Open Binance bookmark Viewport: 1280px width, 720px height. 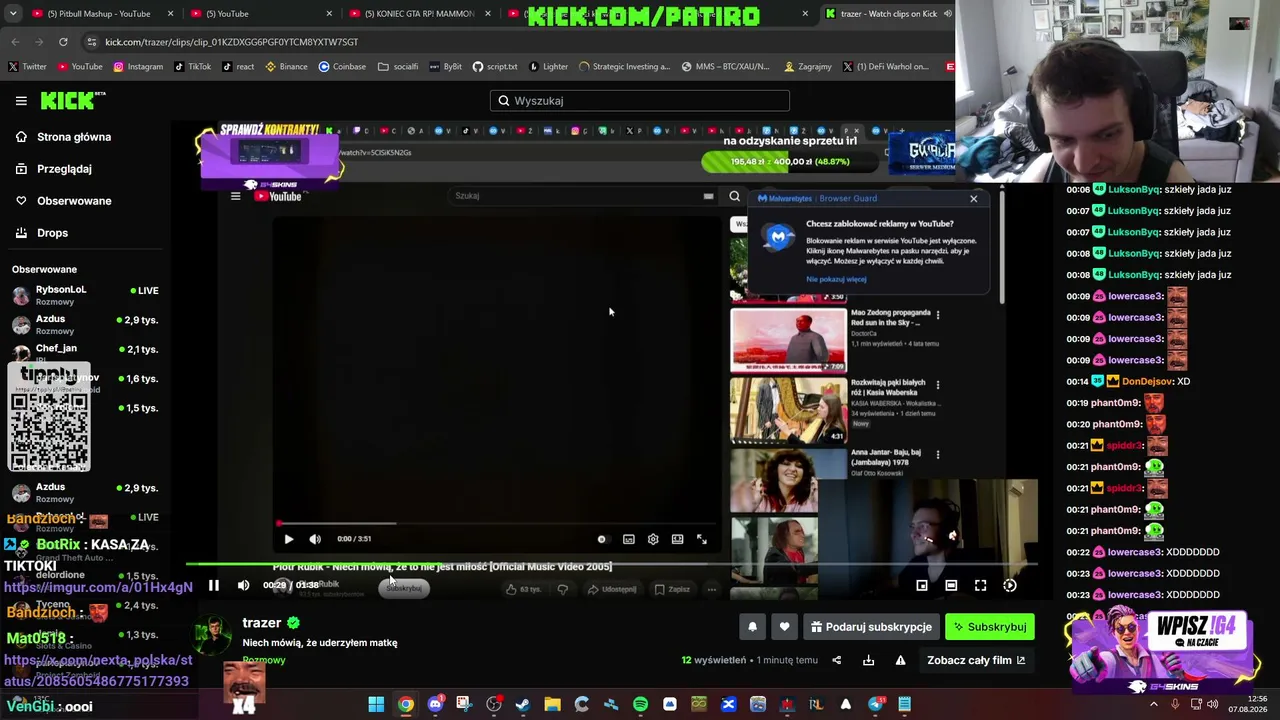286,67
